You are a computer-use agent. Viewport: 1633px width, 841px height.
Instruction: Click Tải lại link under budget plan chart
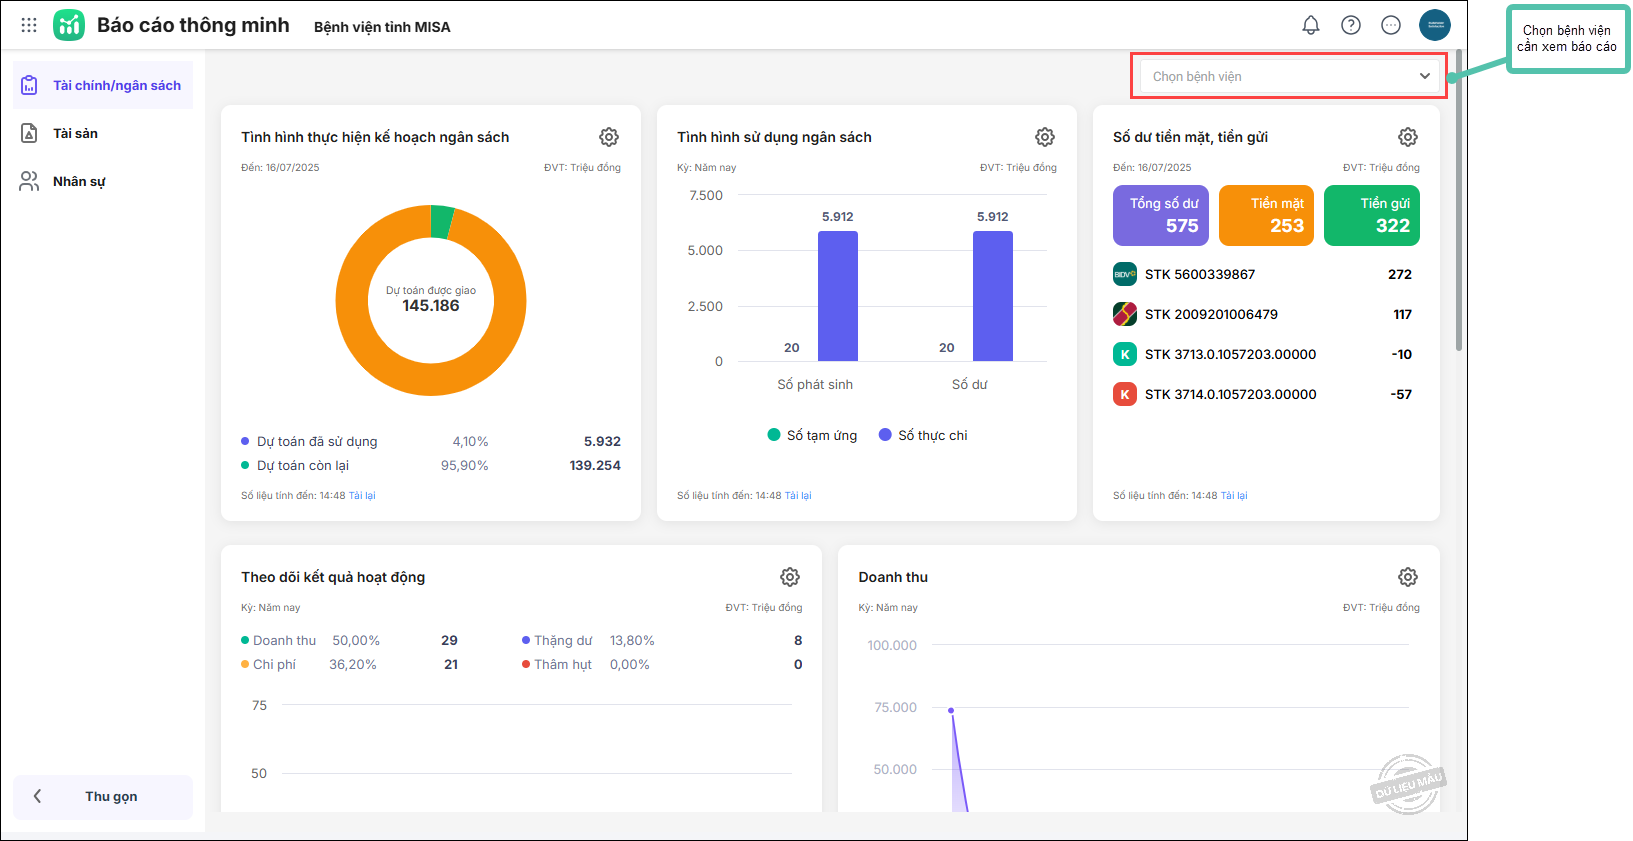click(x=362, y=495)
